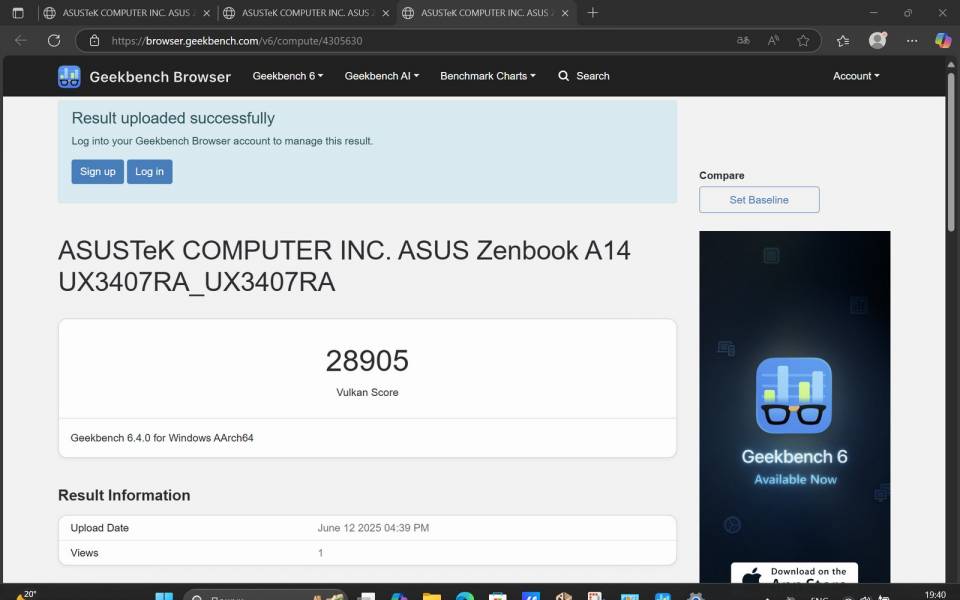Click the 'Views' row label
This screenshot has height=600, width=960.
pos(84,553)
